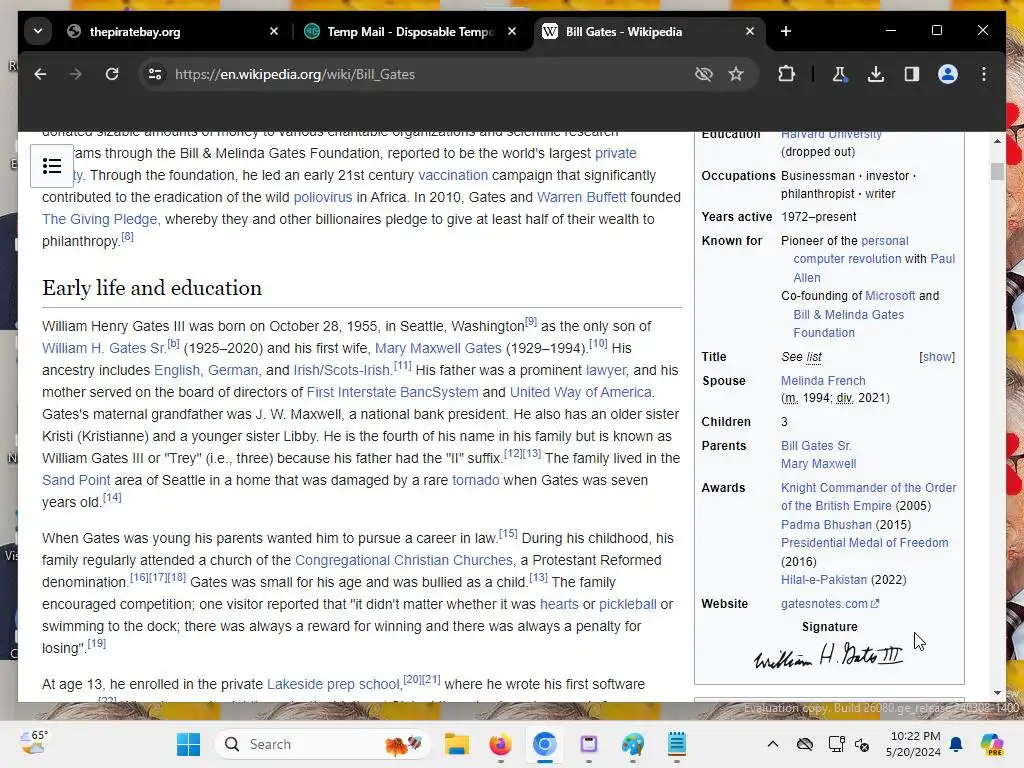Open the Chrome taskbar icon
The width and height of the screenshot is (1024, 768).
coord(544,744)
